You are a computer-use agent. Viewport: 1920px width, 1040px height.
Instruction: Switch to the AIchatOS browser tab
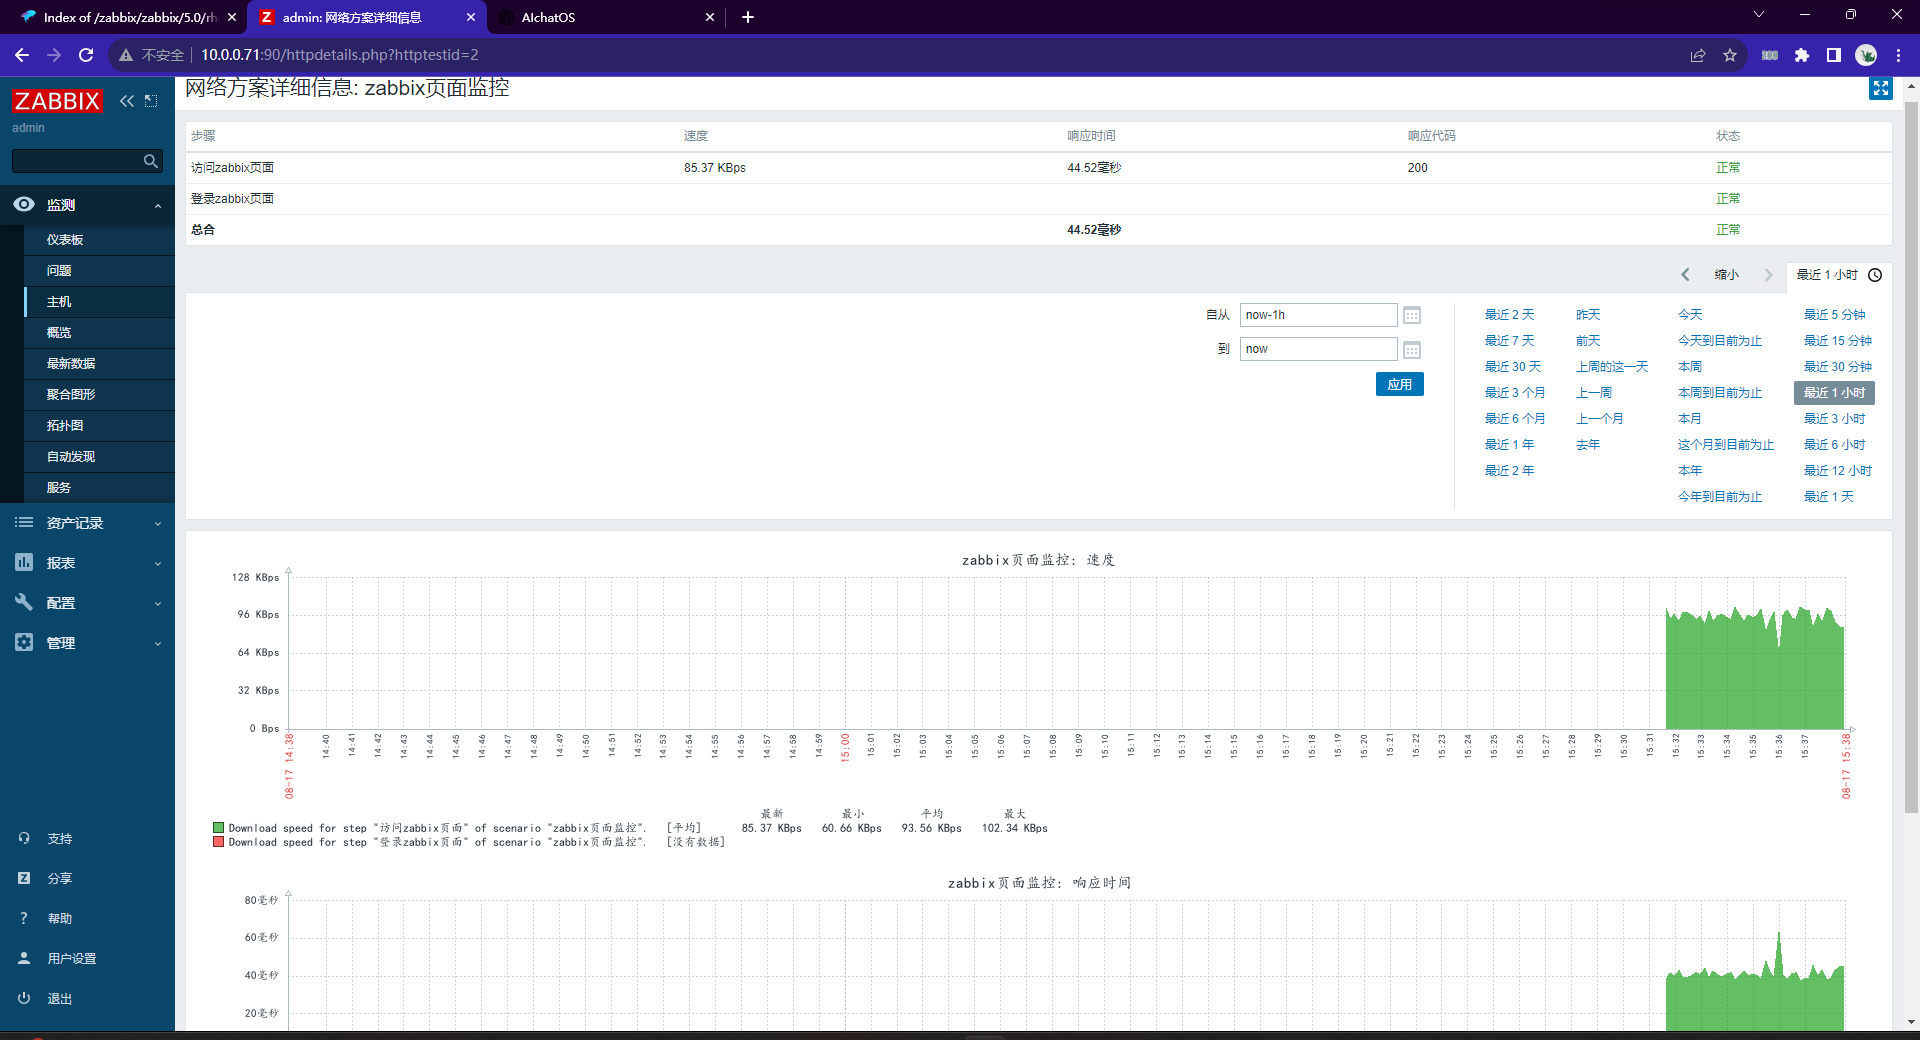pos(606,17)
